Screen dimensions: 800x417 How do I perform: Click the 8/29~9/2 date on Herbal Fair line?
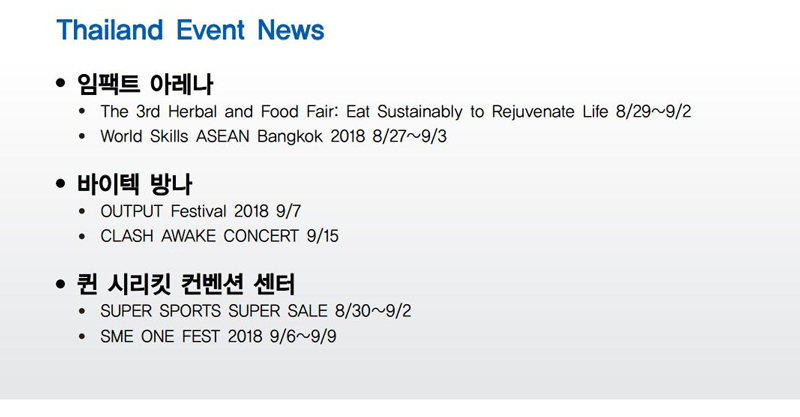coord(654,111)
